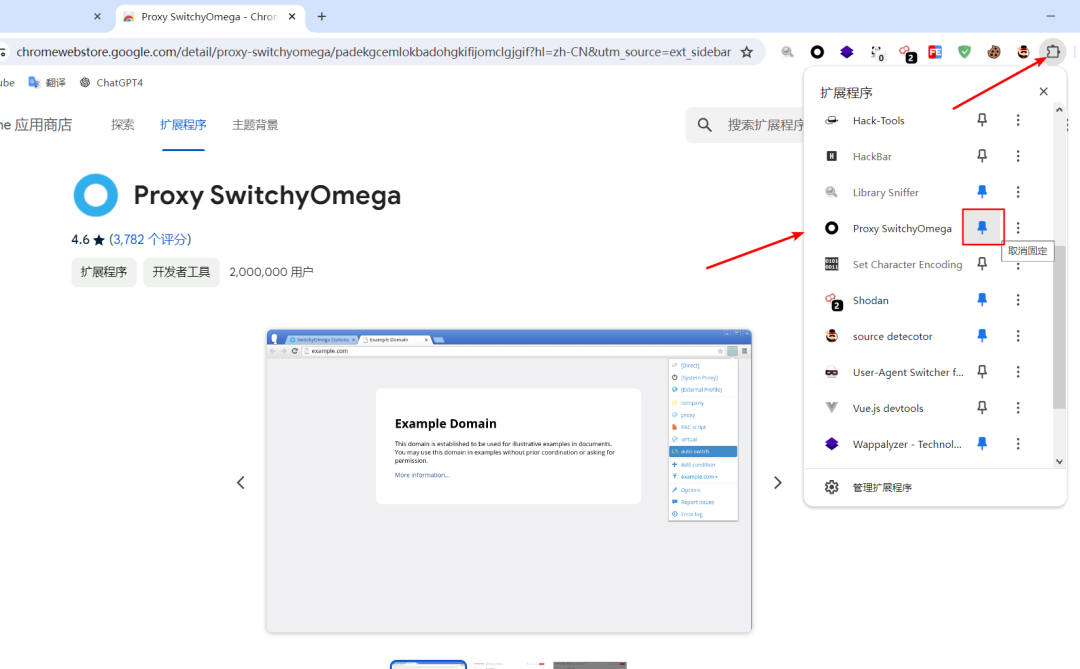Click the Library Sniffer toolbar magnifier icon
This screenshot has height=669, width=1080.
point(787,52)
